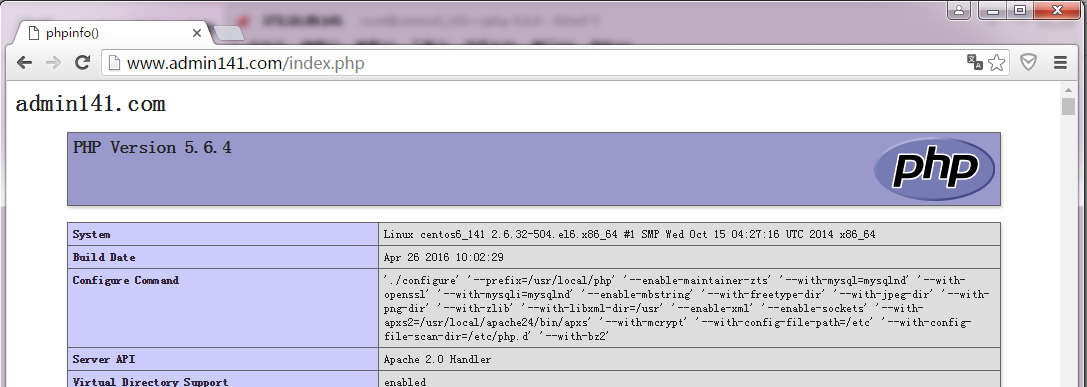The image size is (1087, 387).
Task: Click the scrollbar up arrow
Action: coord(1068,89)
